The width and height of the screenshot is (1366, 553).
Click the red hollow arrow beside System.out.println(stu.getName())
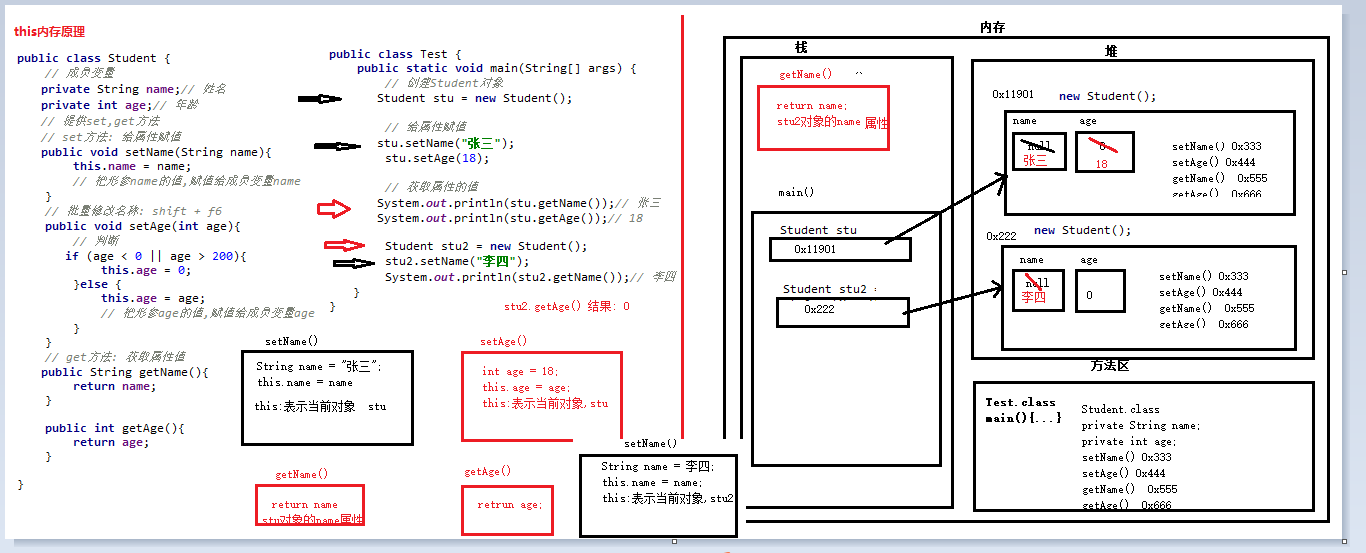[334, 208]
